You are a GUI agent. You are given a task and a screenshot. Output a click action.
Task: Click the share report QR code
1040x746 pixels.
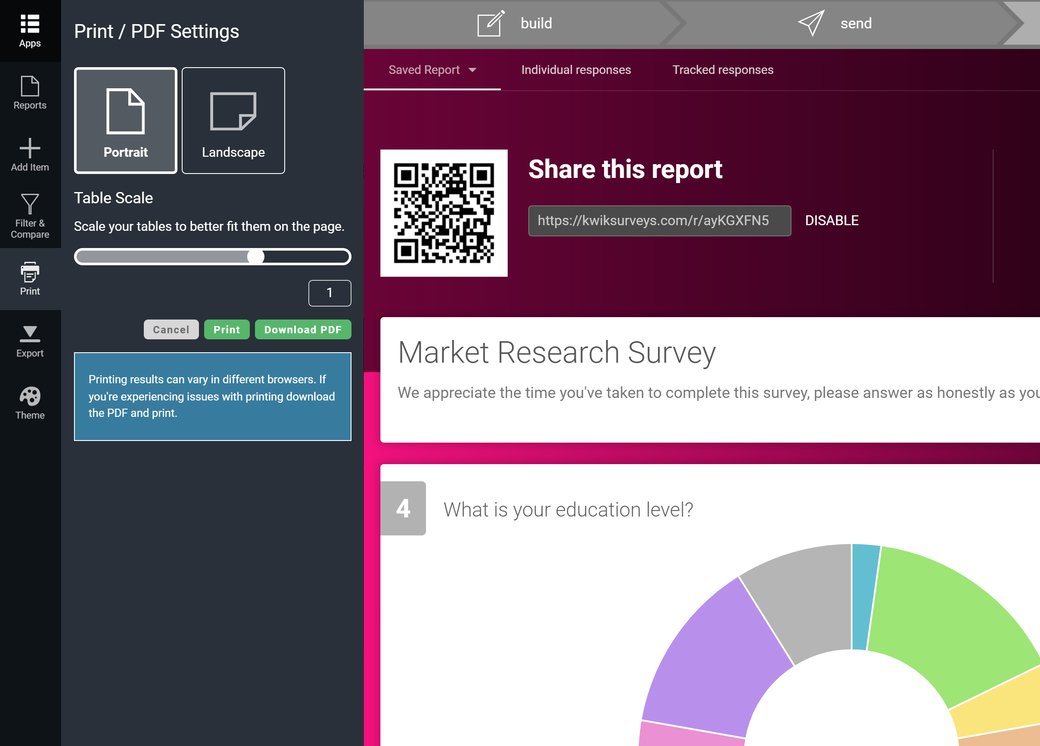point(443,212)
